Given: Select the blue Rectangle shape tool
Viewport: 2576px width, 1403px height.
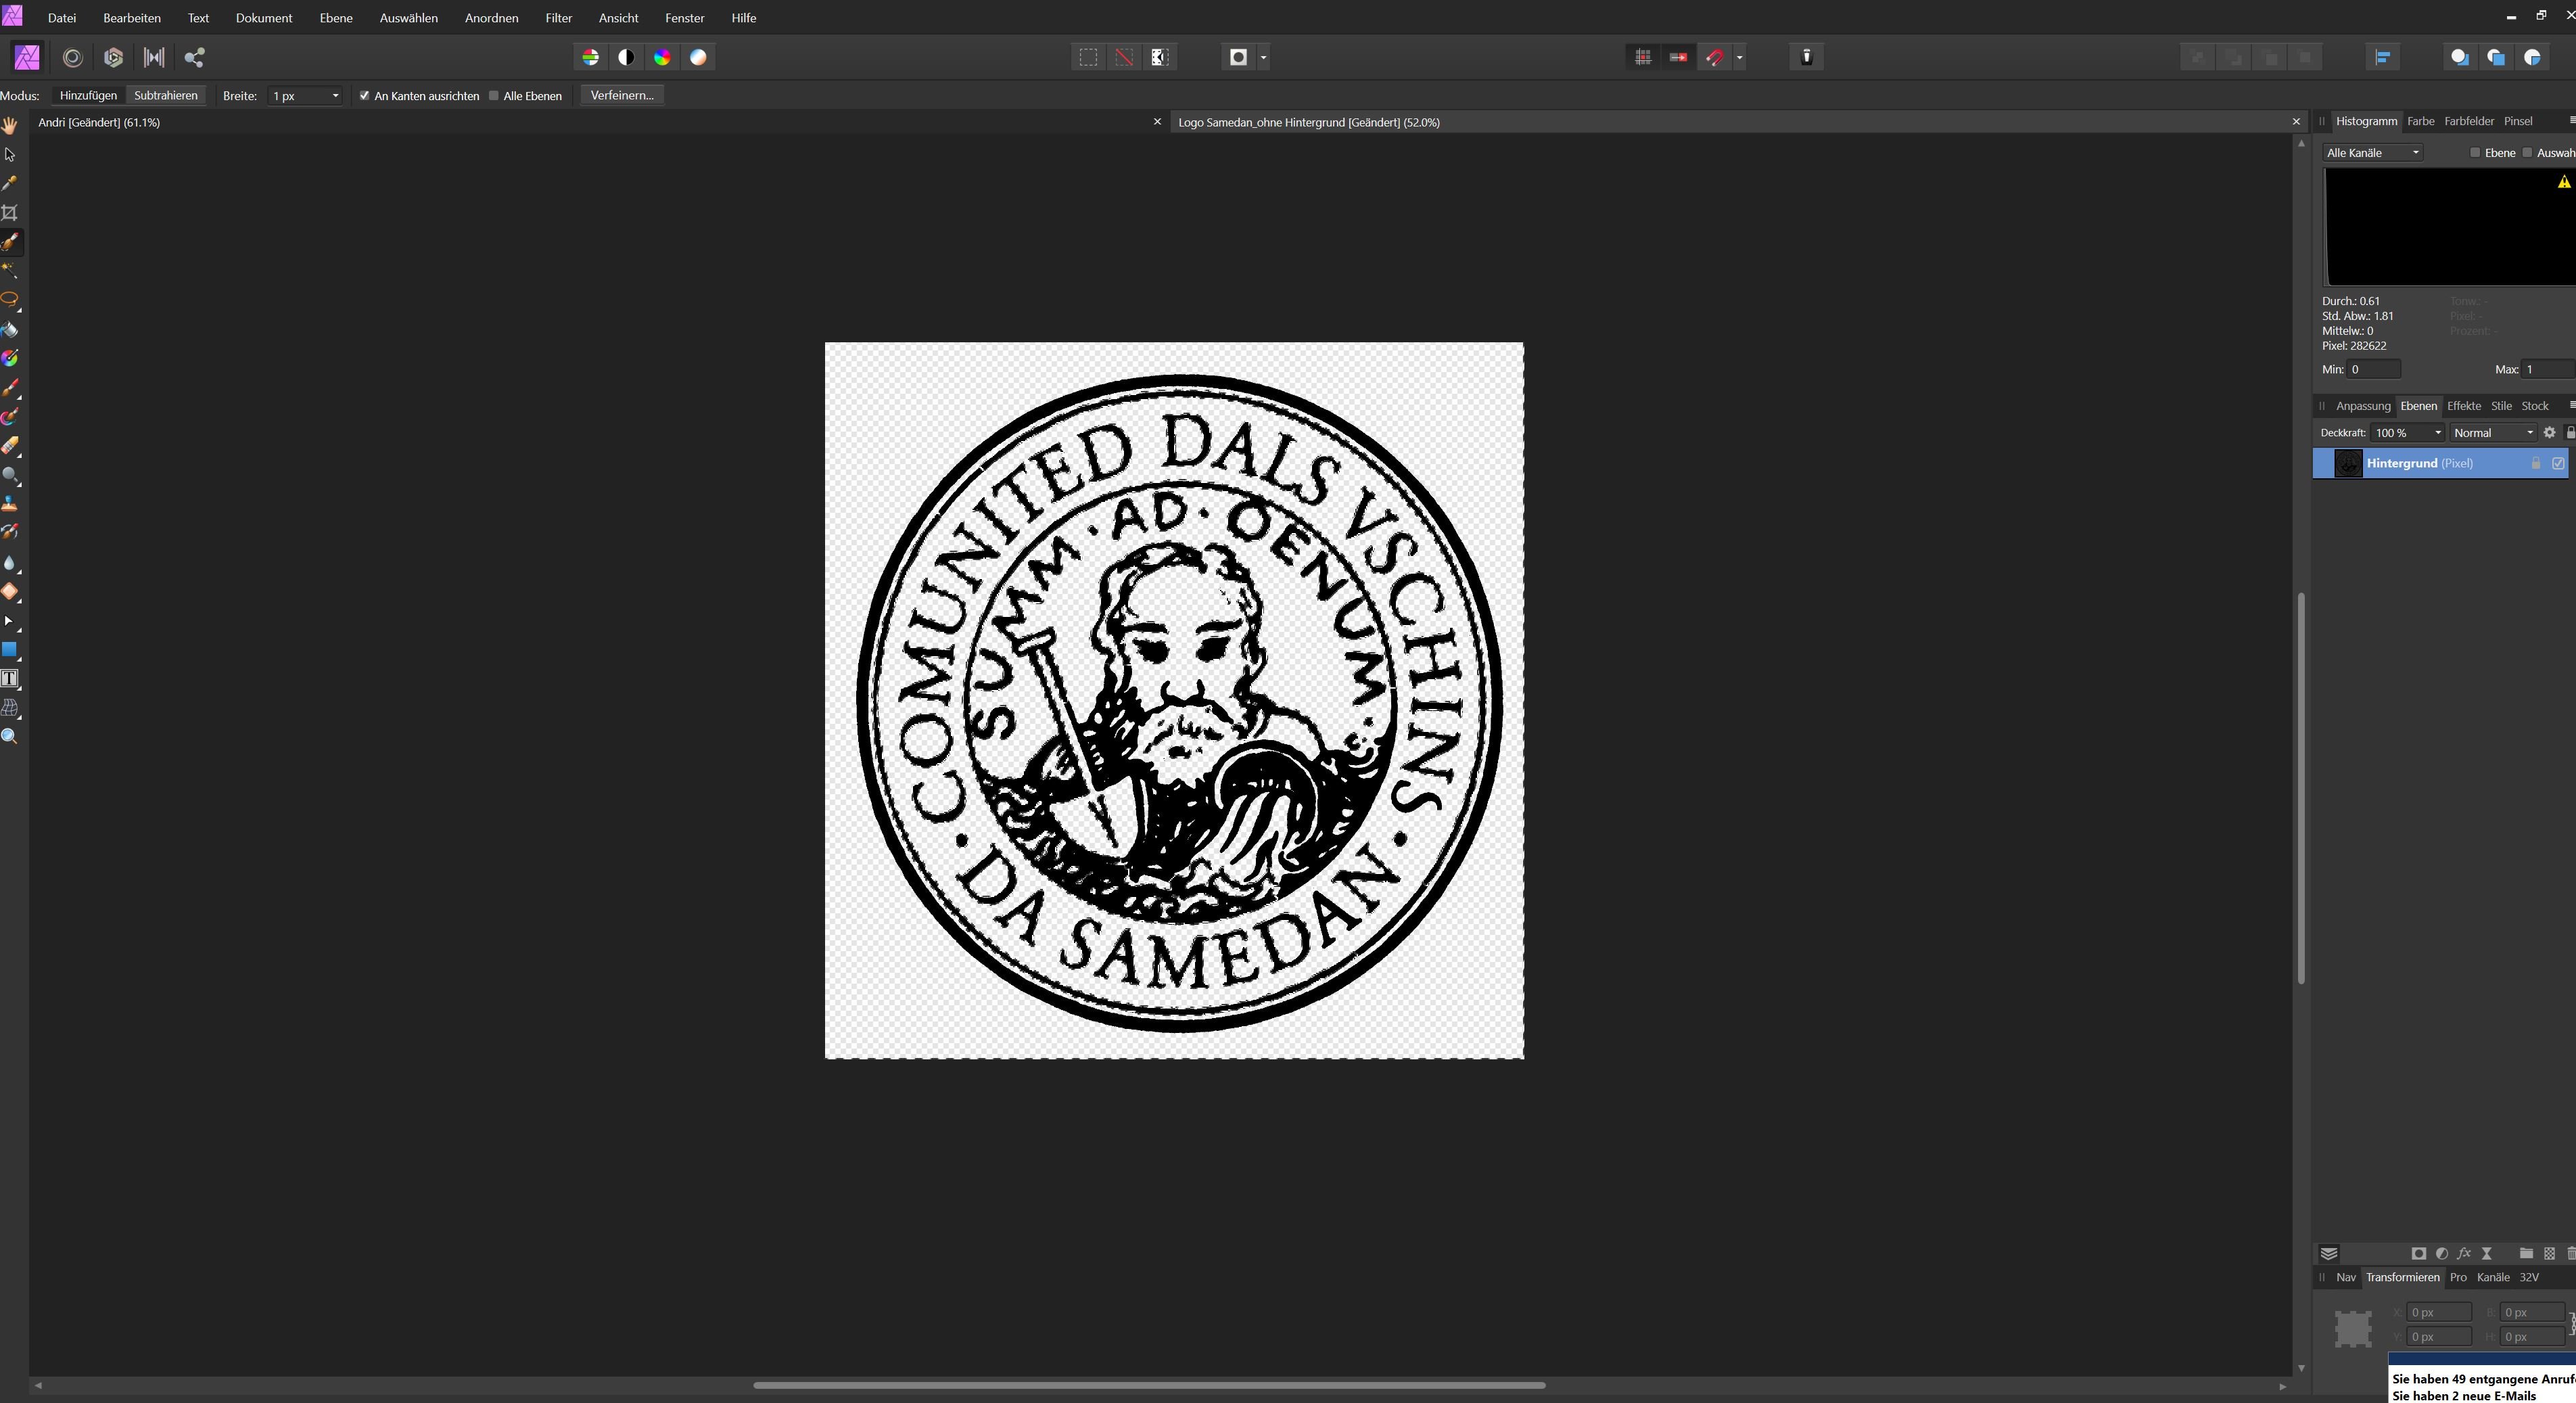Looking at the screenshot, I should pyautogui.click(x=10, y=650).
